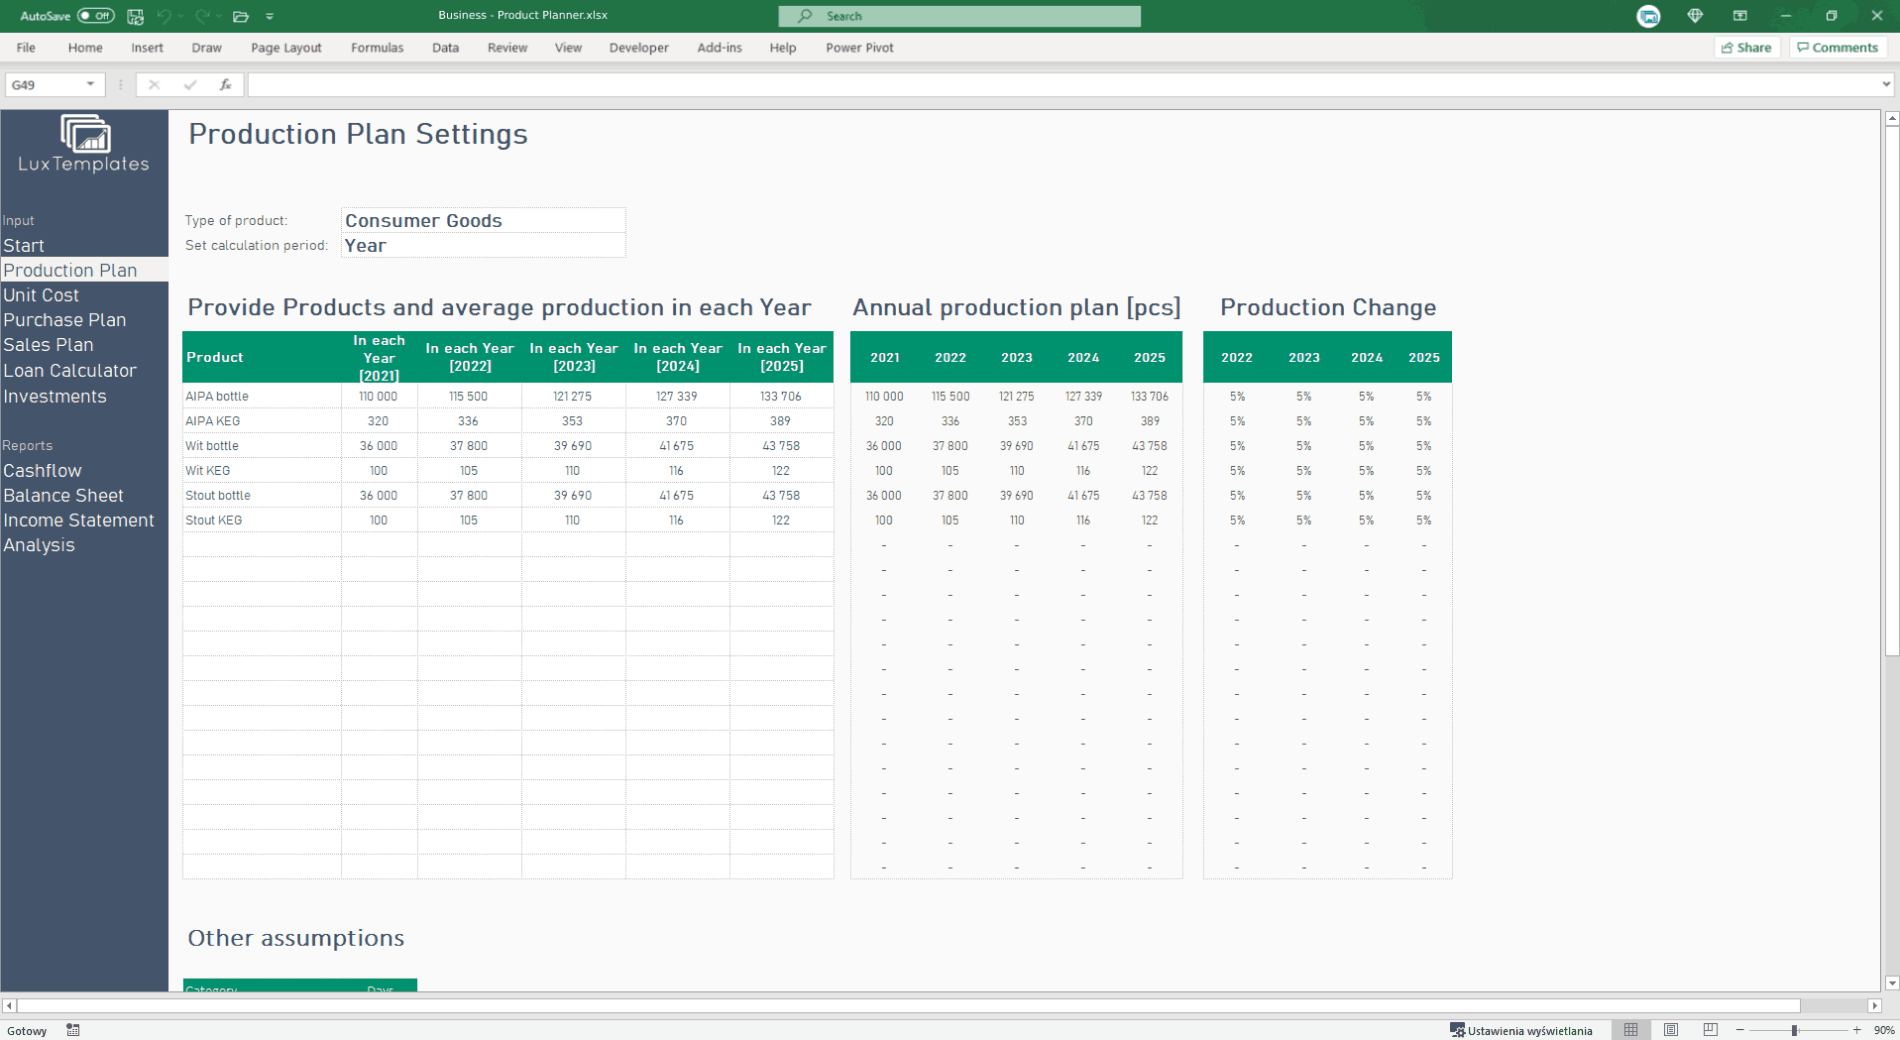Click Ustawienia wyświetlania display settings
Viewport: 1900px width, 1040px height.
[x=1521, y=1030]
